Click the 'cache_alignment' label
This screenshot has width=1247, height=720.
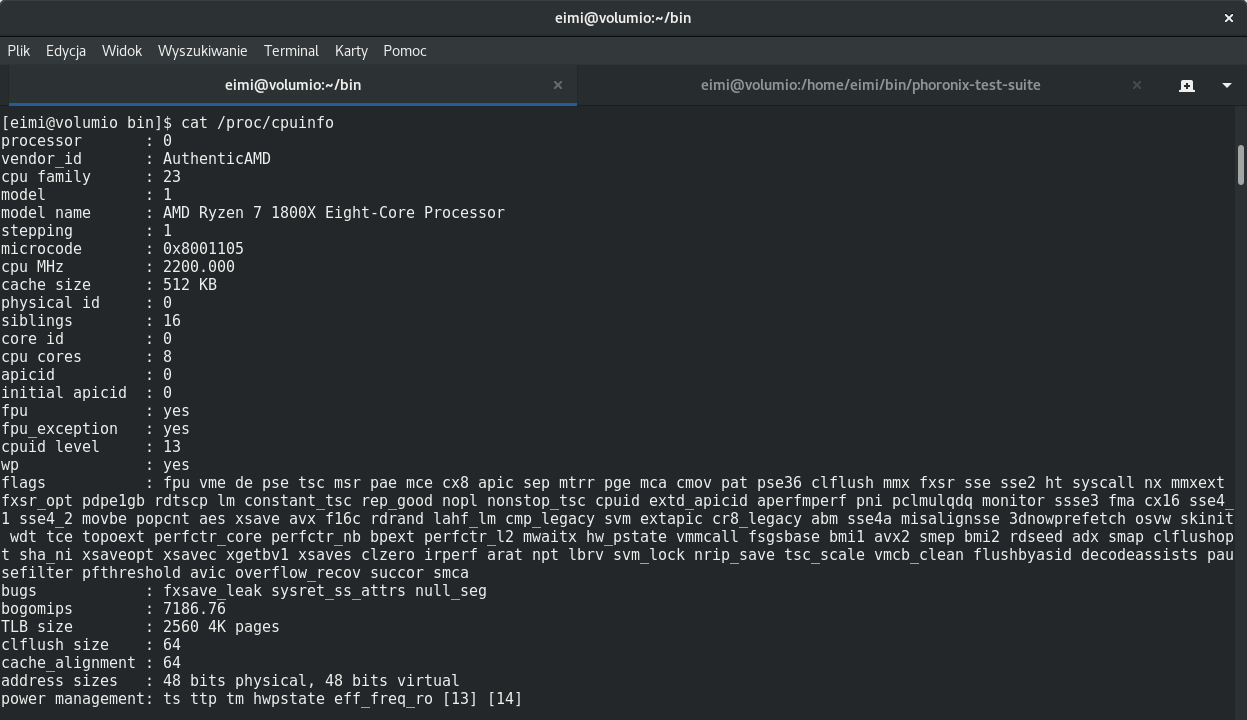pos(68,662)
